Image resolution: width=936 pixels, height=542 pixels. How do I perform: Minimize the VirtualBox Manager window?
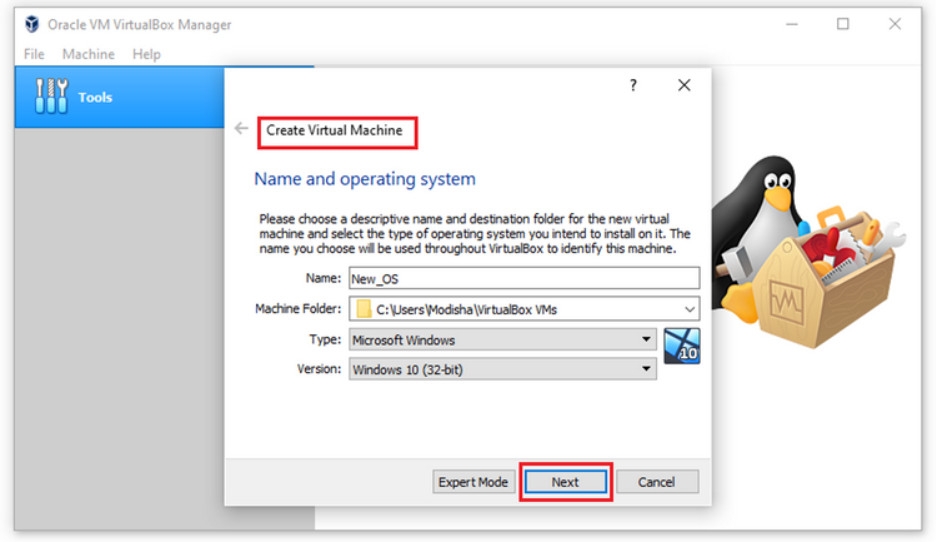tap(792, 24)
